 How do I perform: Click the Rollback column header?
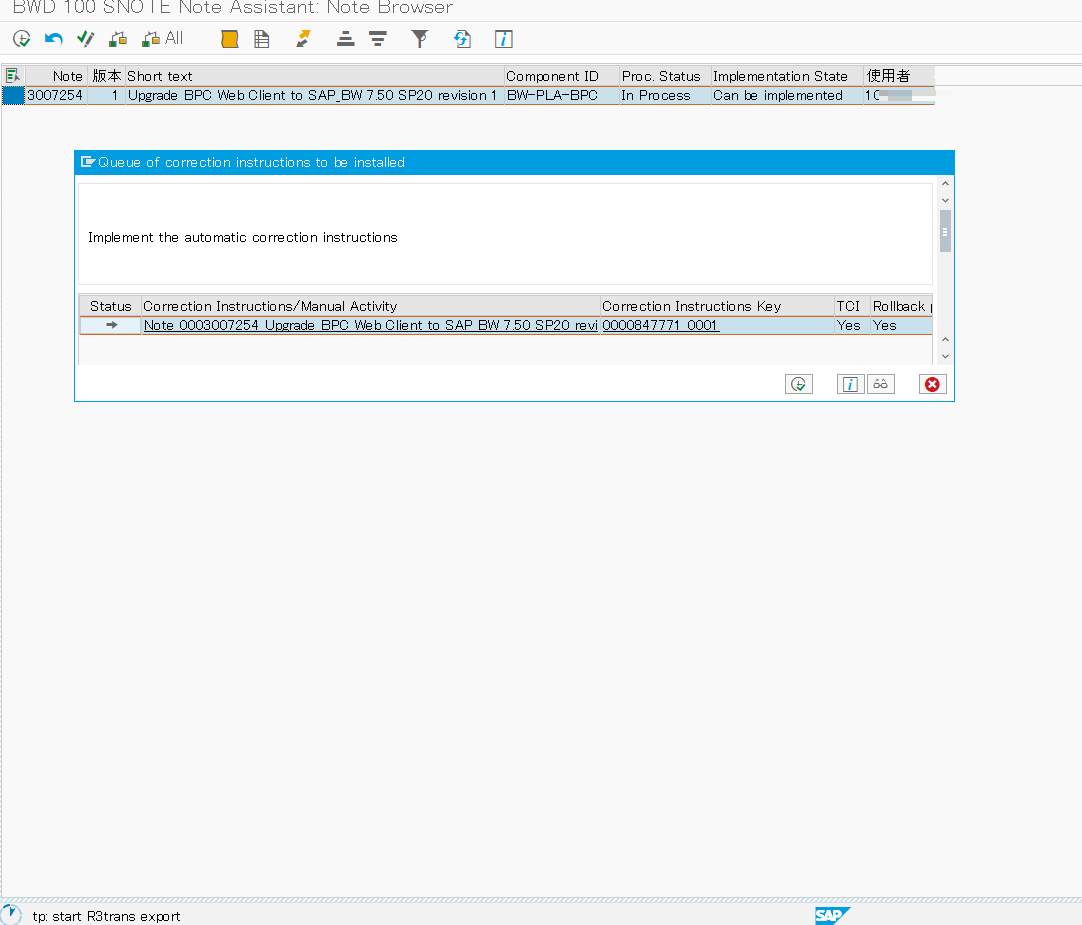(x=901, y=306)
